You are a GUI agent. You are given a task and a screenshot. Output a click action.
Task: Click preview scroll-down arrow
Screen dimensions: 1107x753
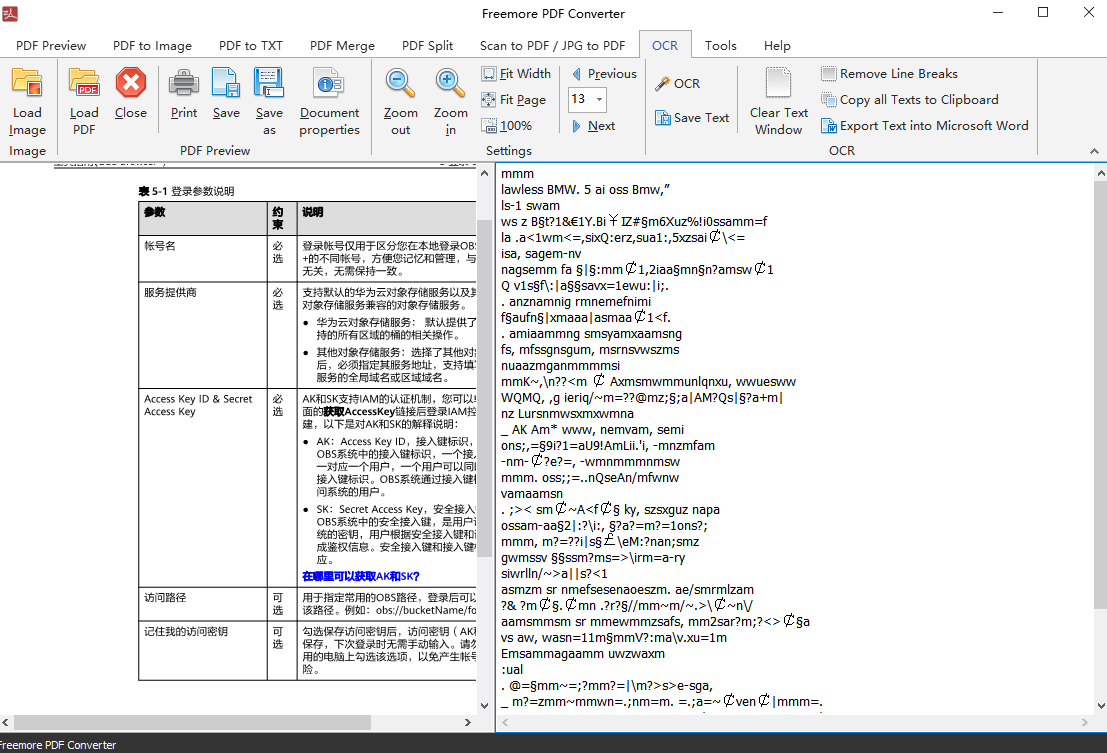pos(484,705)
